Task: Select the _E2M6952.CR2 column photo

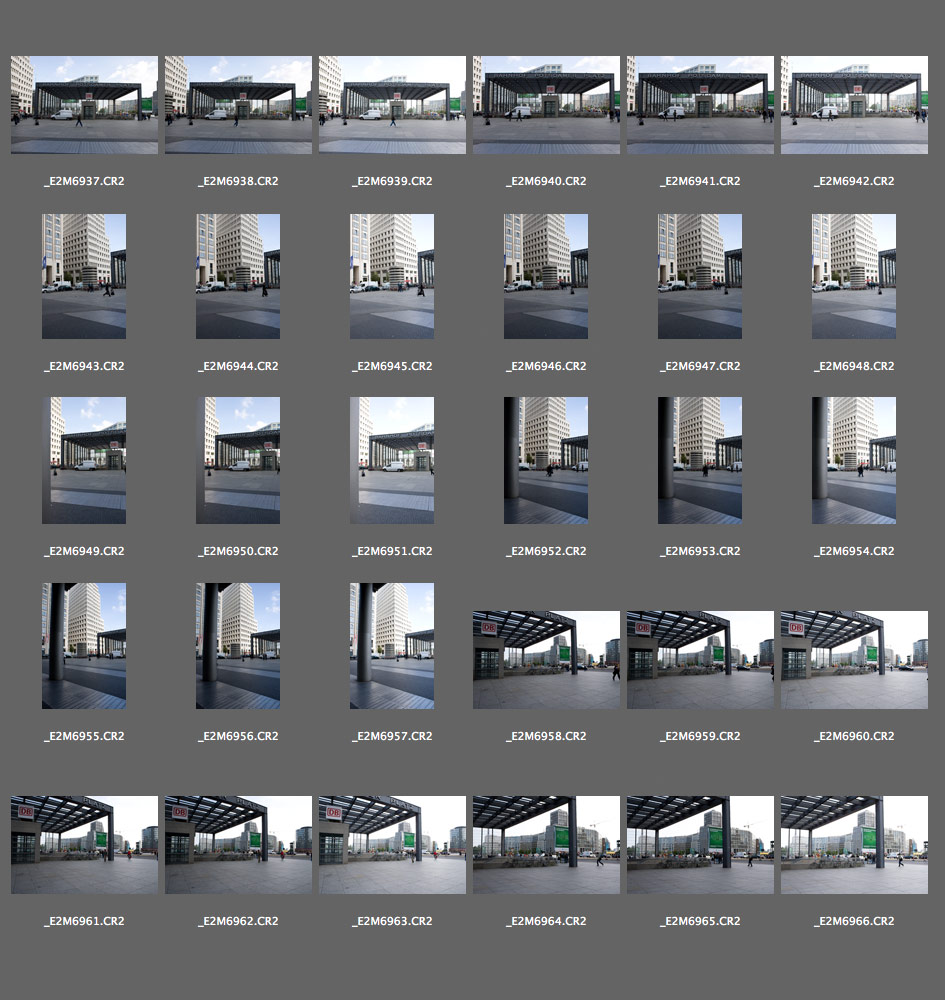Action: [x=546, y=460]
